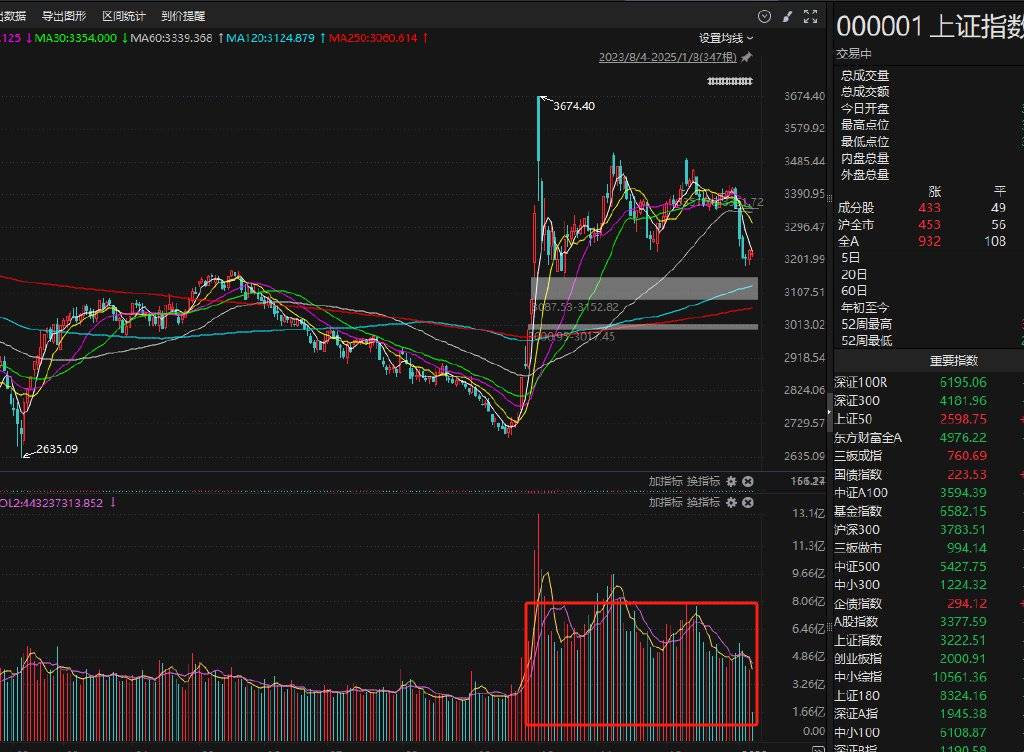Select 沪深300 in the index list

click(x=857, y=529)
